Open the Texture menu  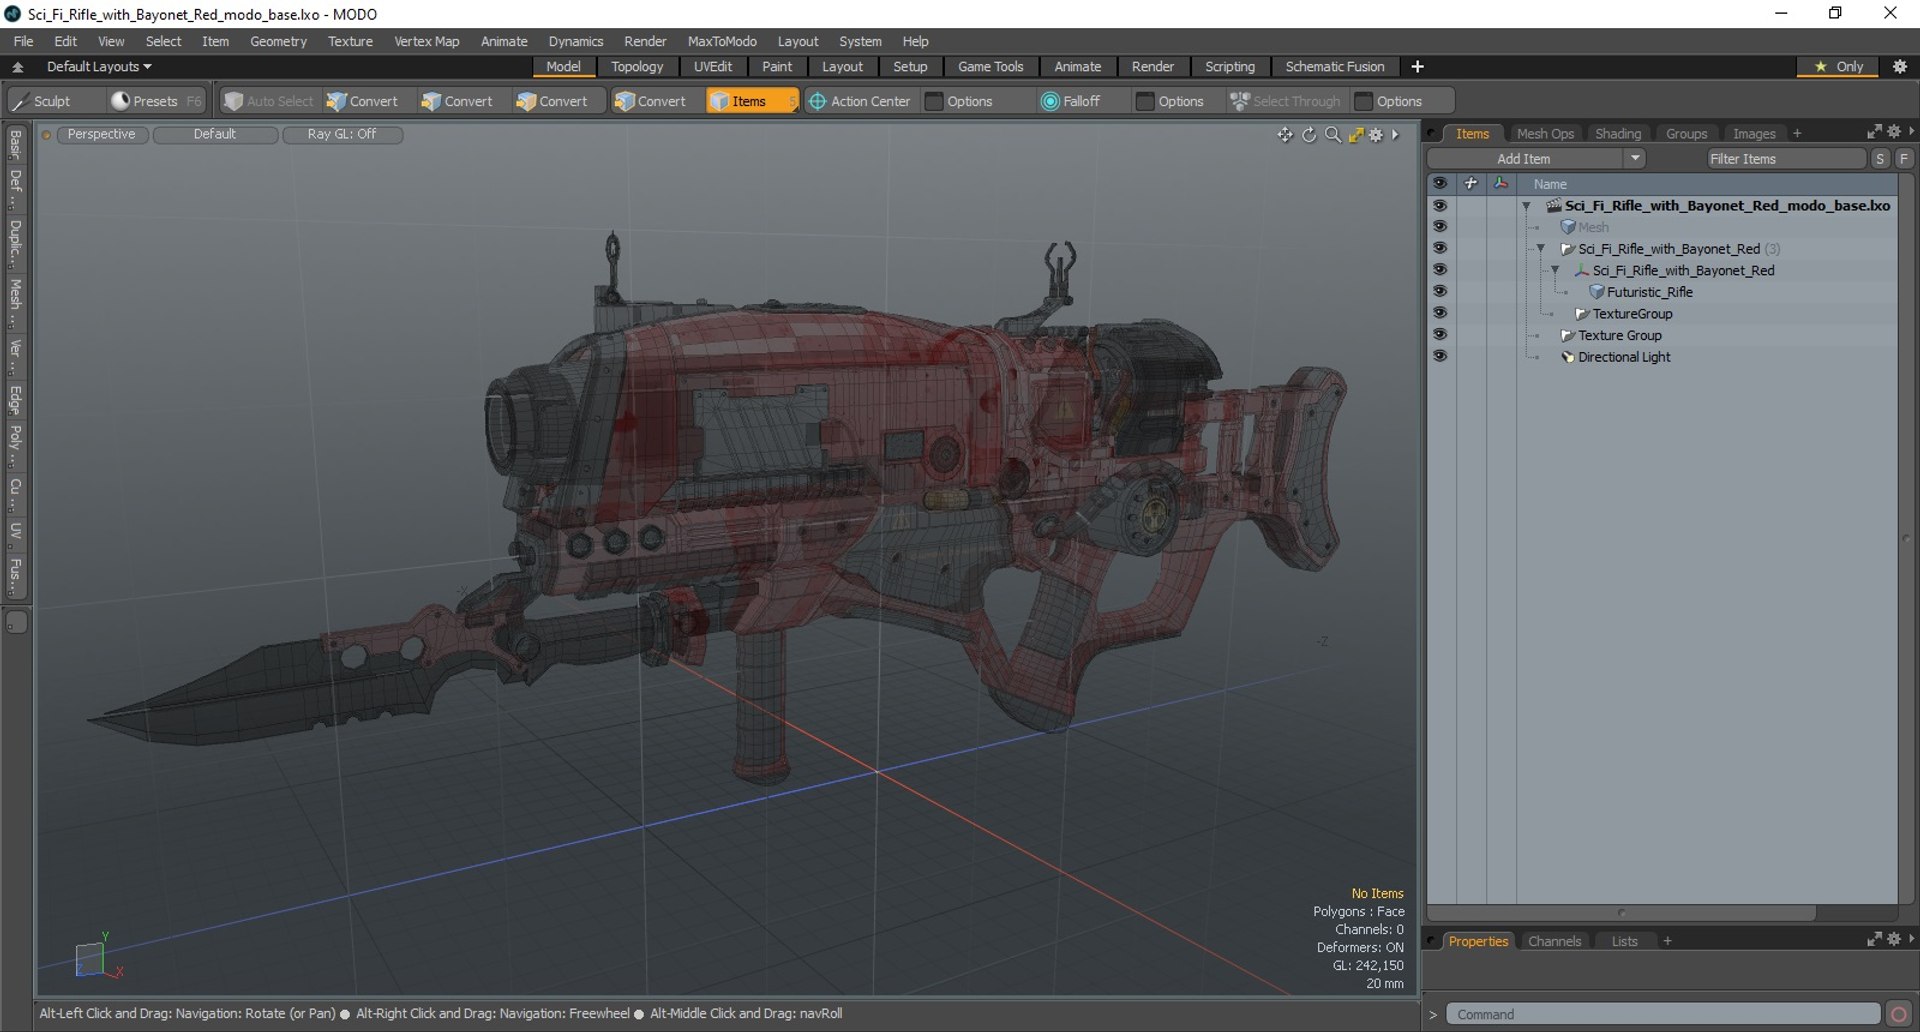point(350,41)
